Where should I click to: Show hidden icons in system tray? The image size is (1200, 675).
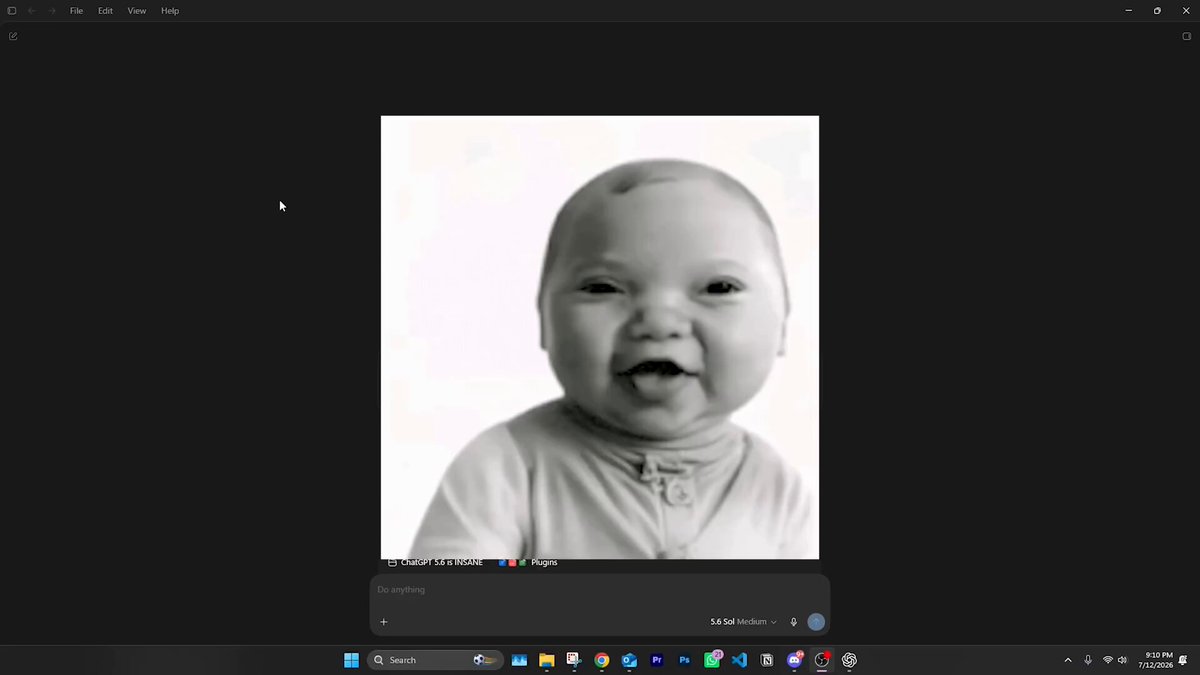point(1068,660)
